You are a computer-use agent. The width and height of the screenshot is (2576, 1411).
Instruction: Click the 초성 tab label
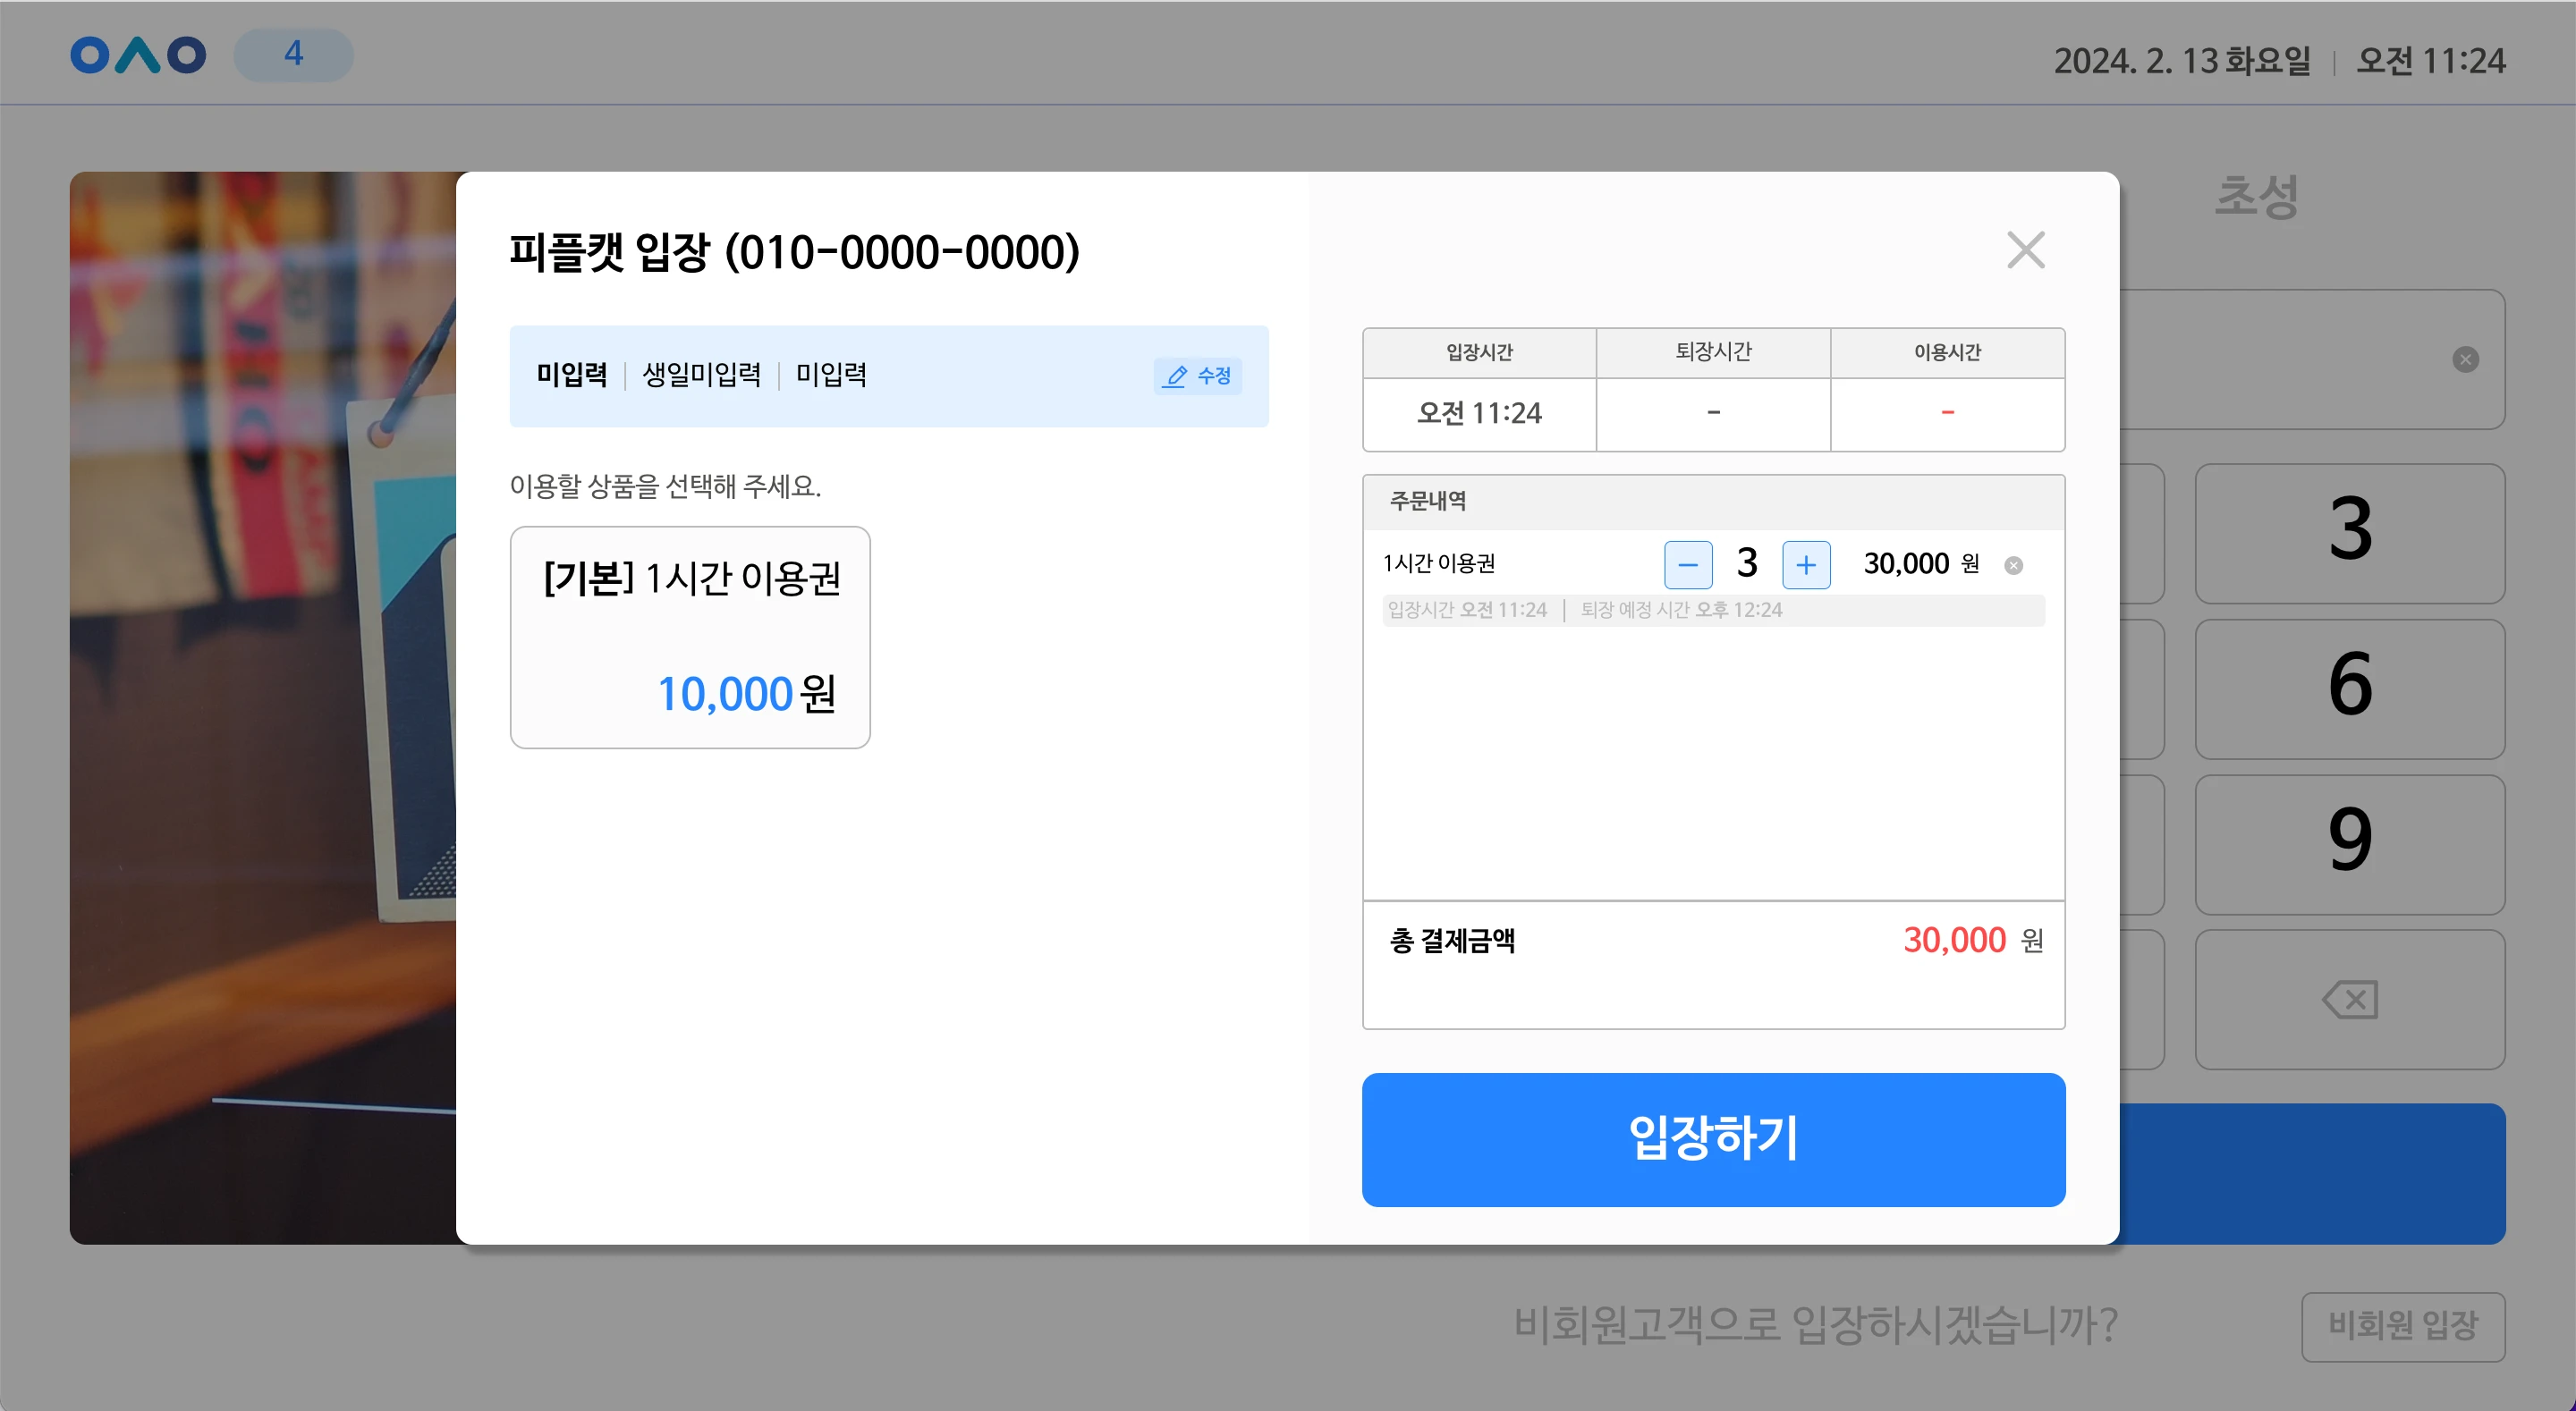(x=2256, y=196)
